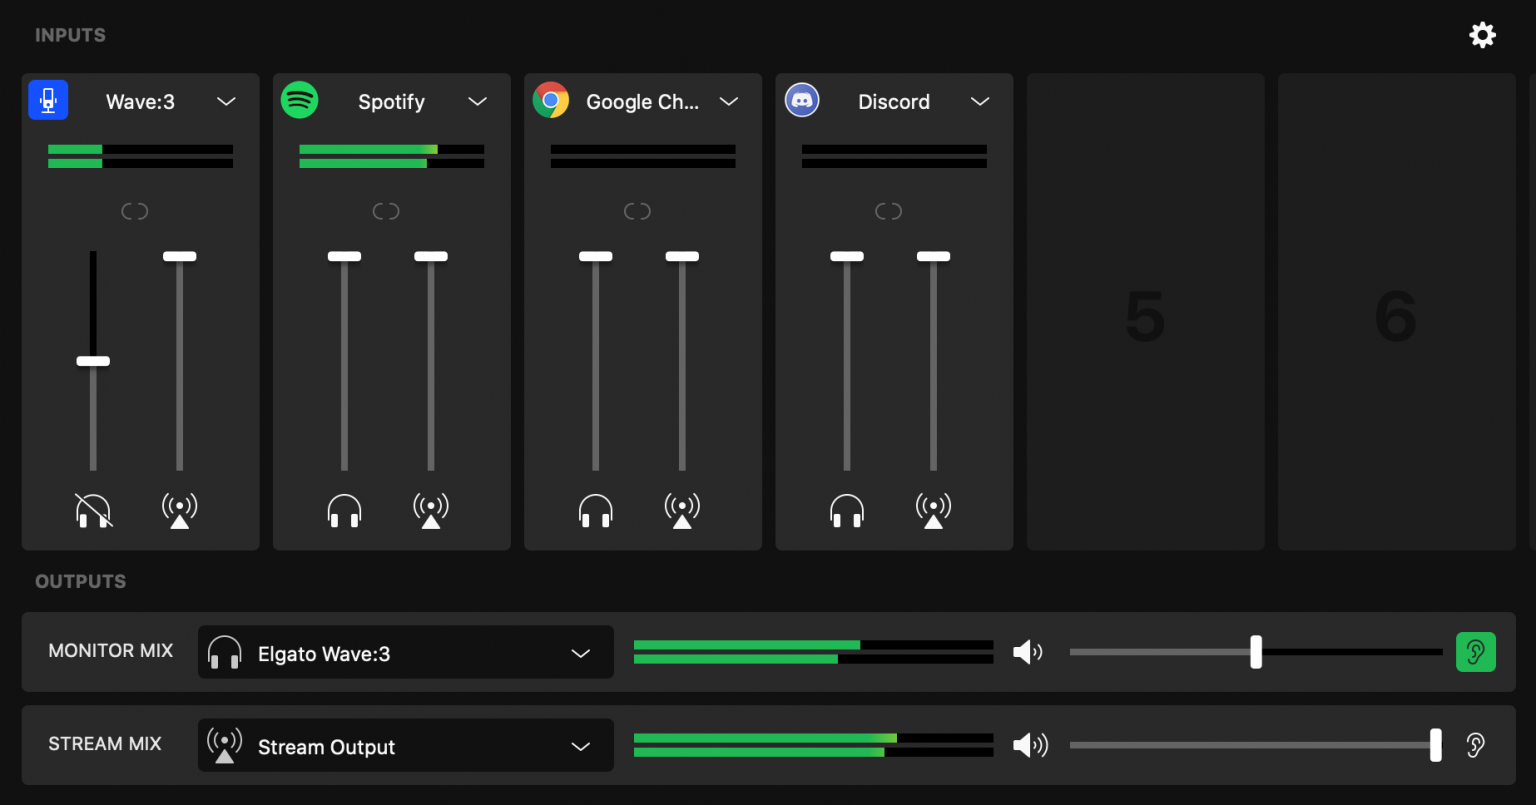This screenshot has width=1536, height=805.
Task: Click the Monitor Mix headphone icon
Action: click(224, 652)
